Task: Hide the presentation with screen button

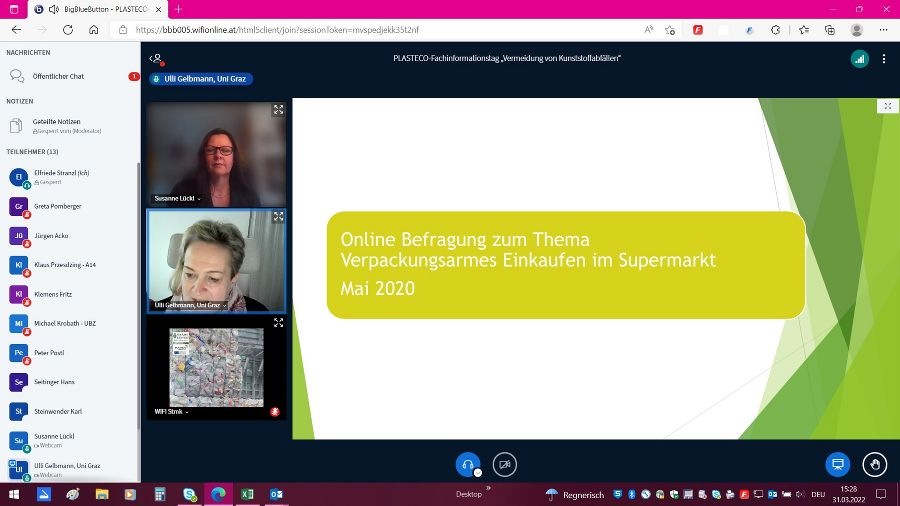Action: pyautogui.click(x=837, y=464)
